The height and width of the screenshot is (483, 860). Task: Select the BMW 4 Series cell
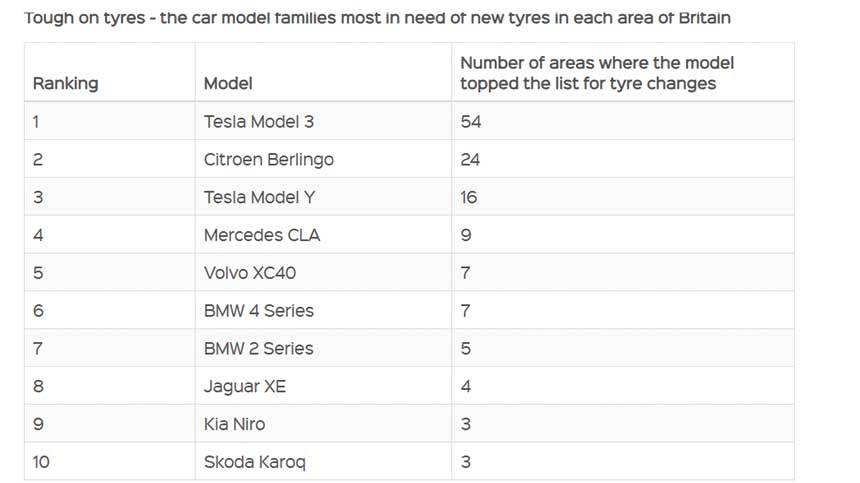259,311
